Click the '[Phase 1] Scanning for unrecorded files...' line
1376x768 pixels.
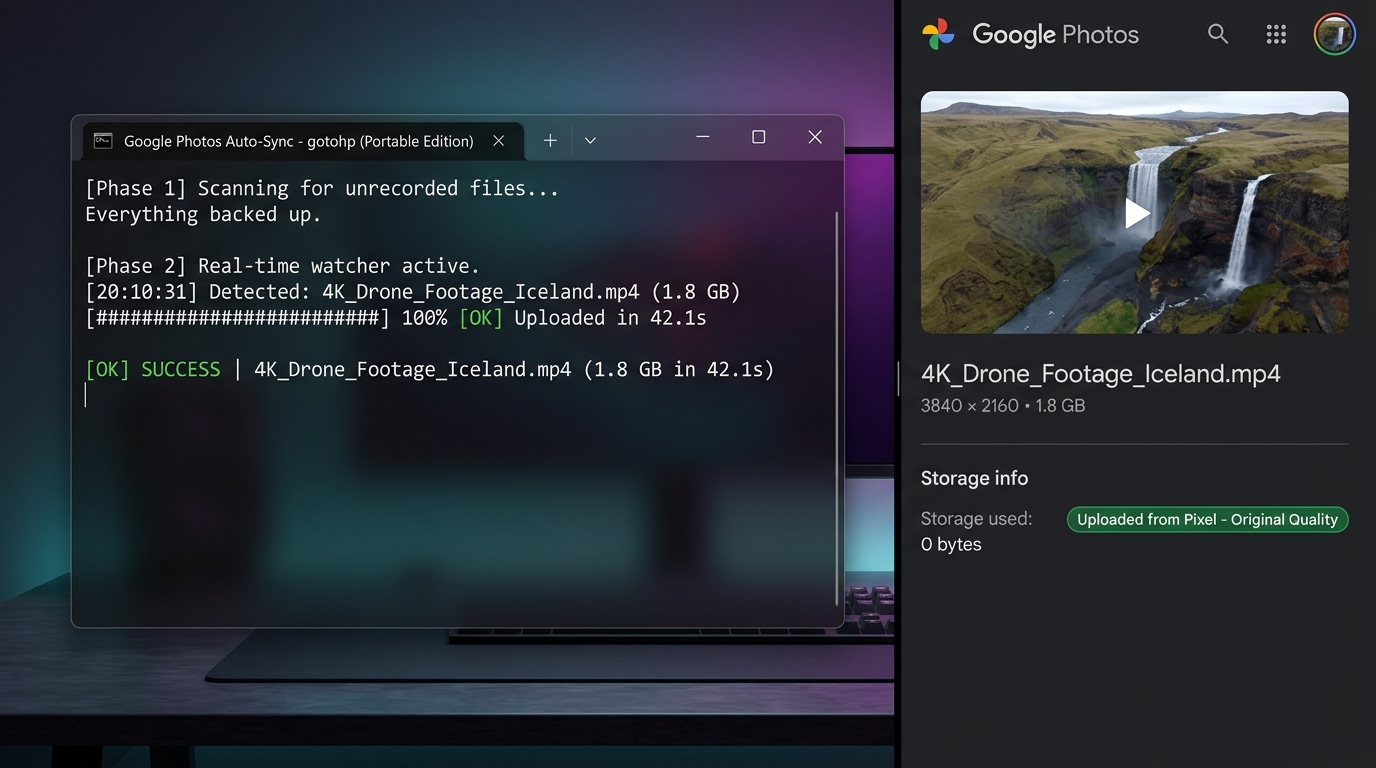[322, 188]
